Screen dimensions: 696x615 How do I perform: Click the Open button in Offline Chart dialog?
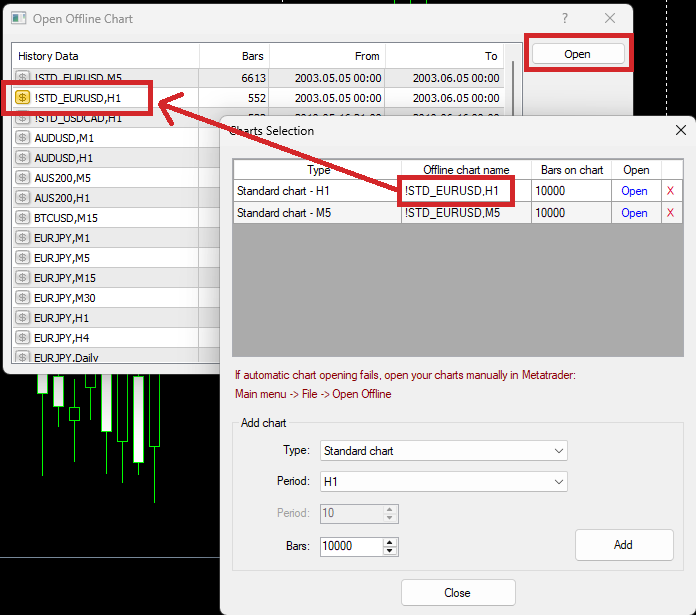click(x=577, y=54)
